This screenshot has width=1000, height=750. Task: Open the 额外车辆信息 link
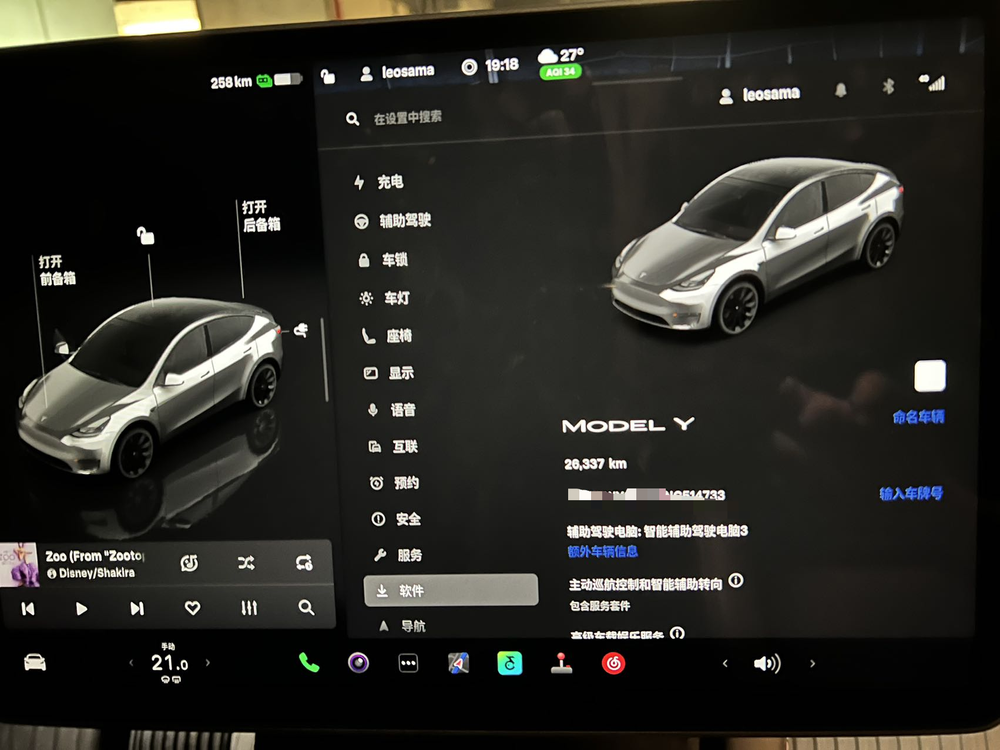(x=603, y=552)
